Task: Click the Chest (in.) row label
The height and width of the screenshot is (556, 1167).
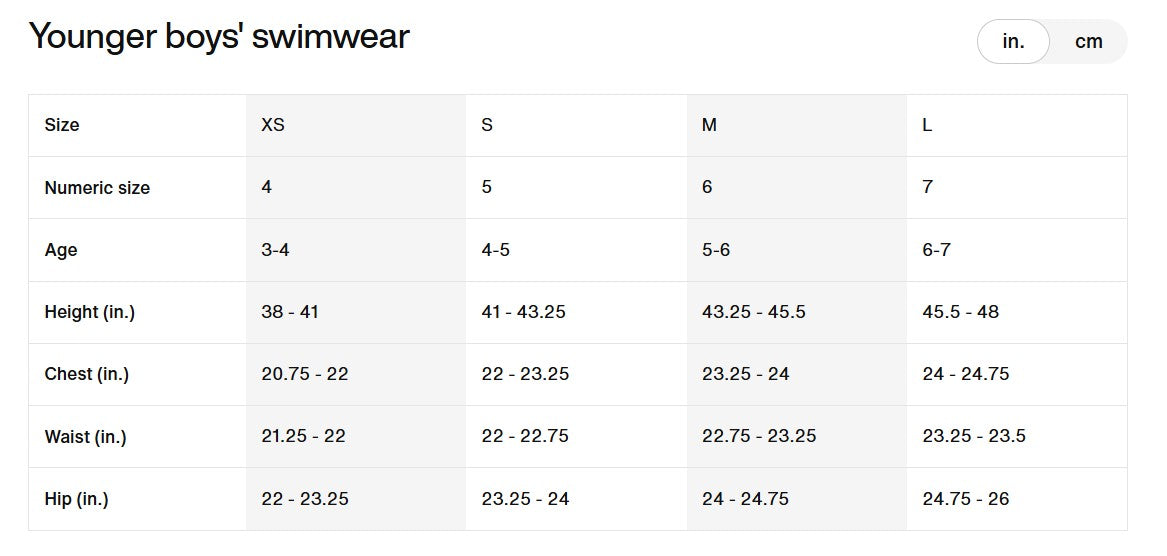Action: pos(87,374)
